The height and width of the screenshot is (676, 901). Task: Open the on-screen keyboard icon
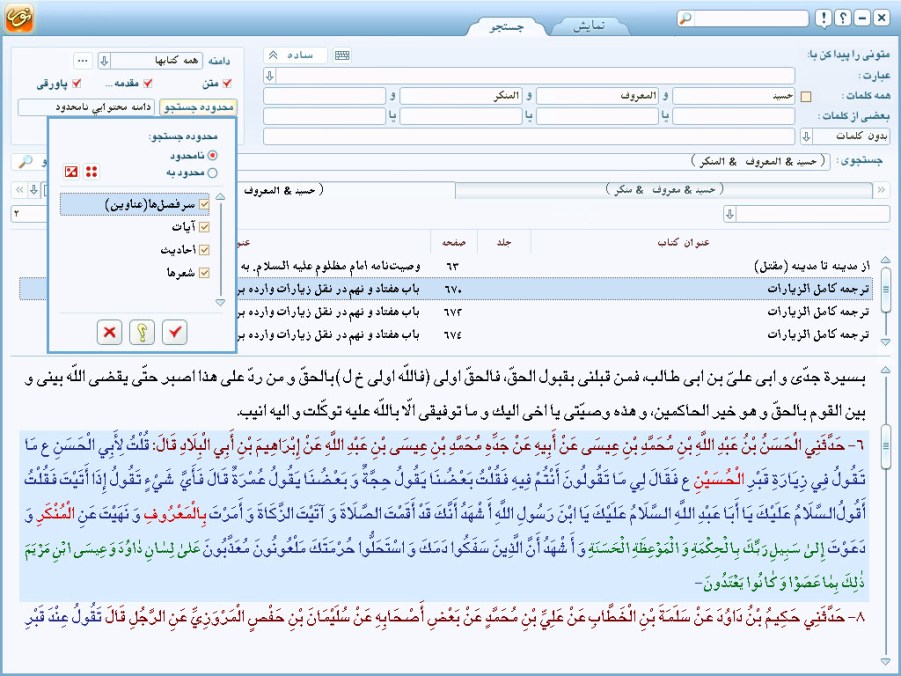(342, 55)
